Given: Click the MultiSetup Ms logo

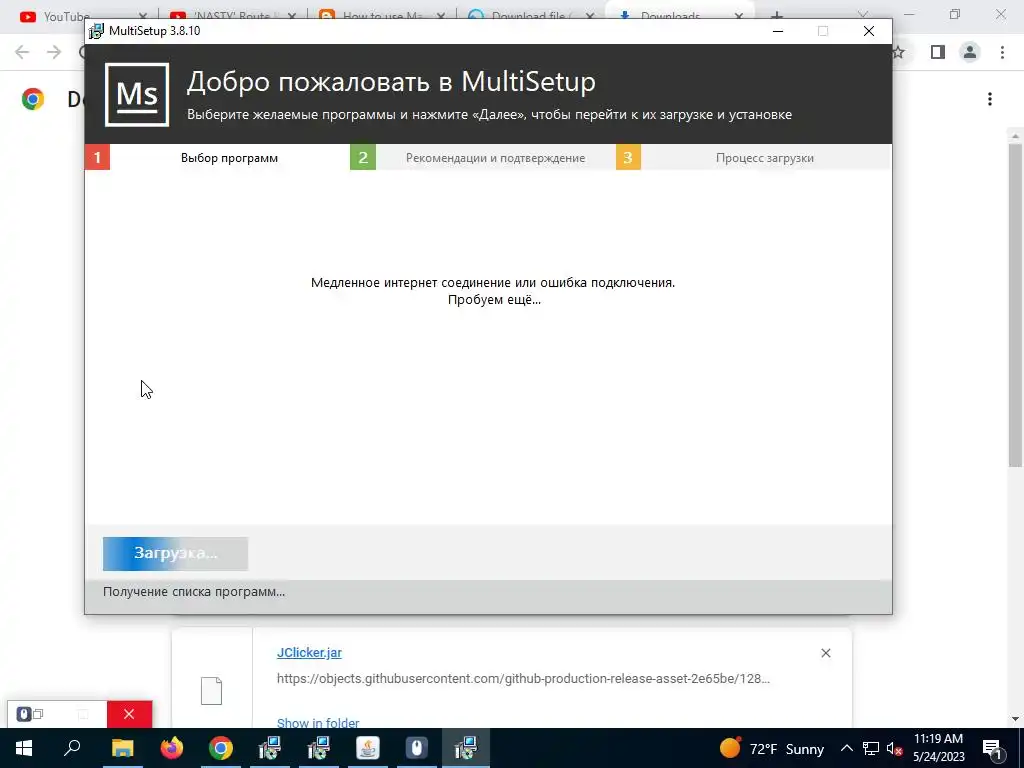Looking at the screenshot, I should pos(137,95).
